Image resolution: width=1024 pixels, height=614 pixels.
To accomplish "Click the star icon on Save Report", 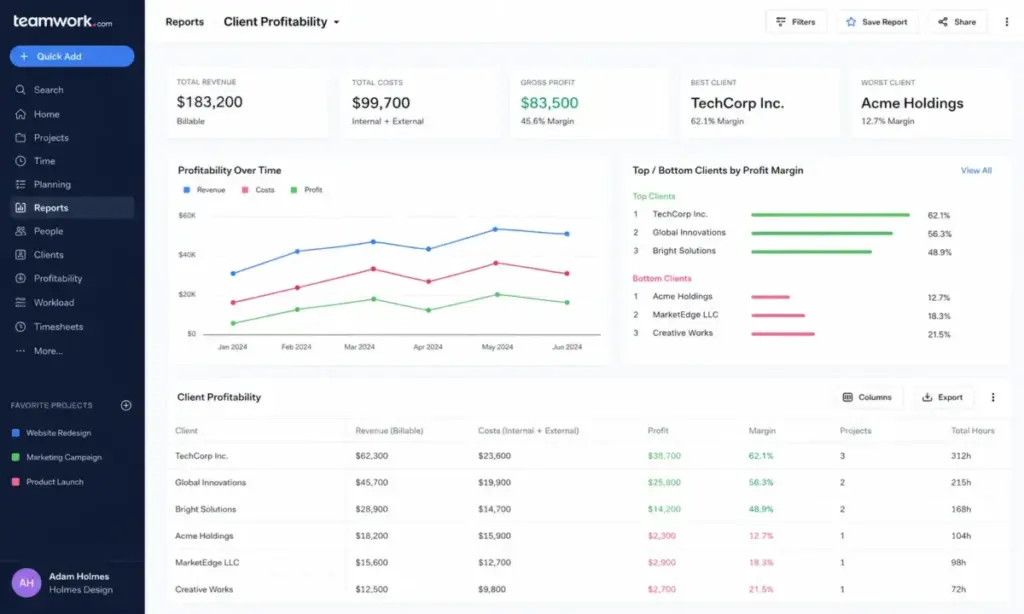I will click(x=851, y=22).
